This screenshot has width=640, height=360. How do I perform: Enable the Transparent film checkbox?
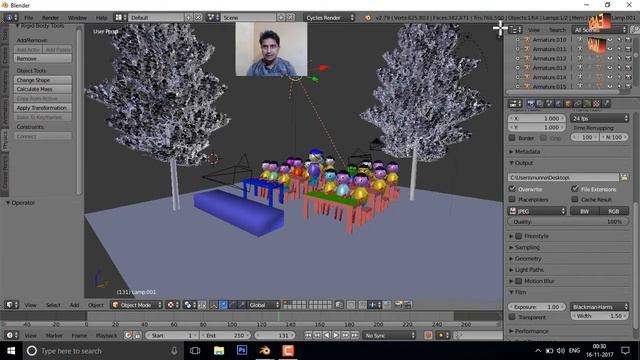[512, 317]
